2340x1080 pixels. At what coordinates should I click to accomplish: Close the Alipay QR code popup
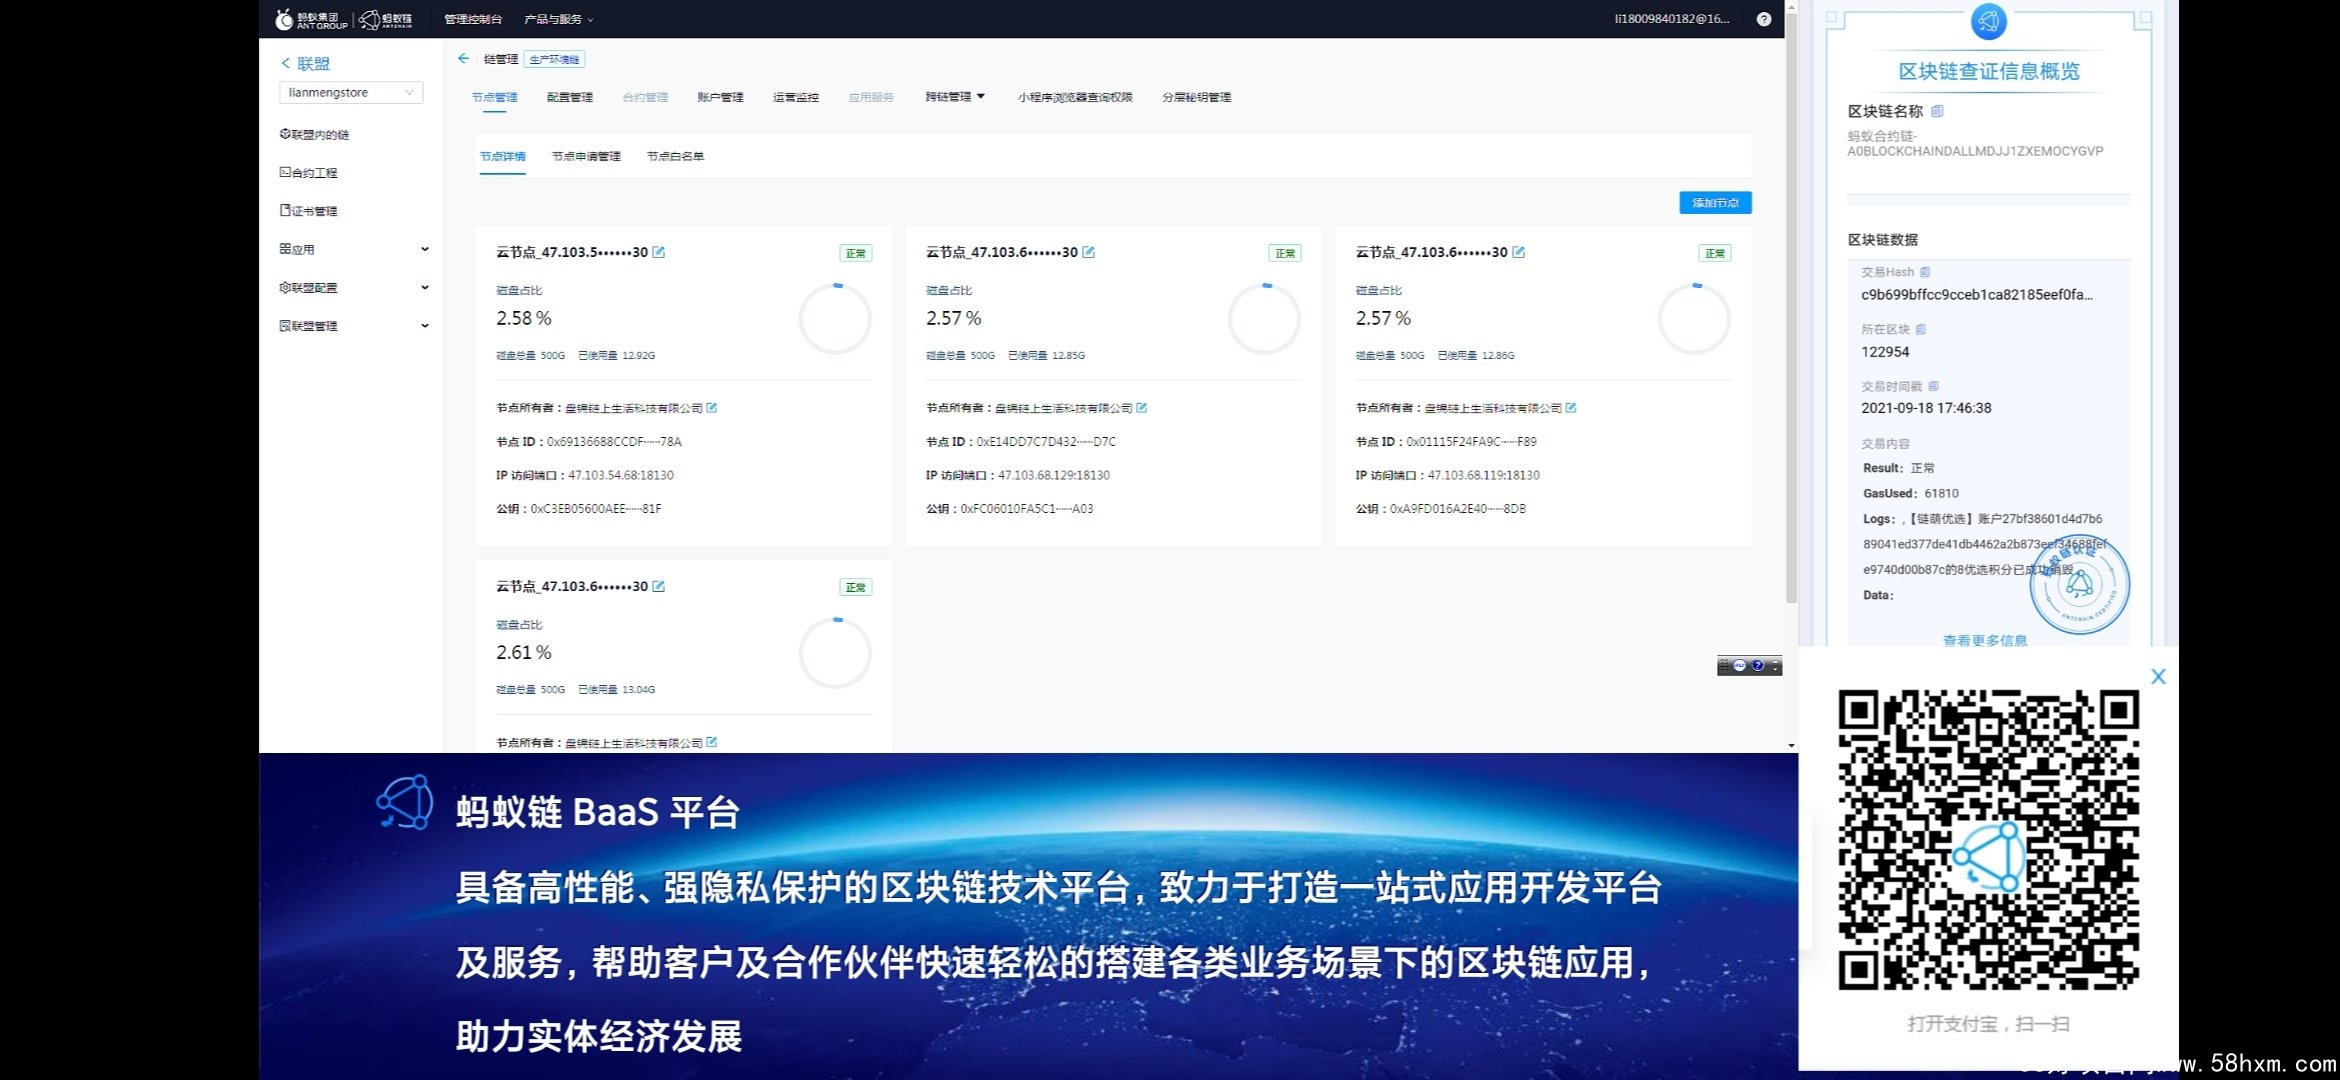[2158, 677]
